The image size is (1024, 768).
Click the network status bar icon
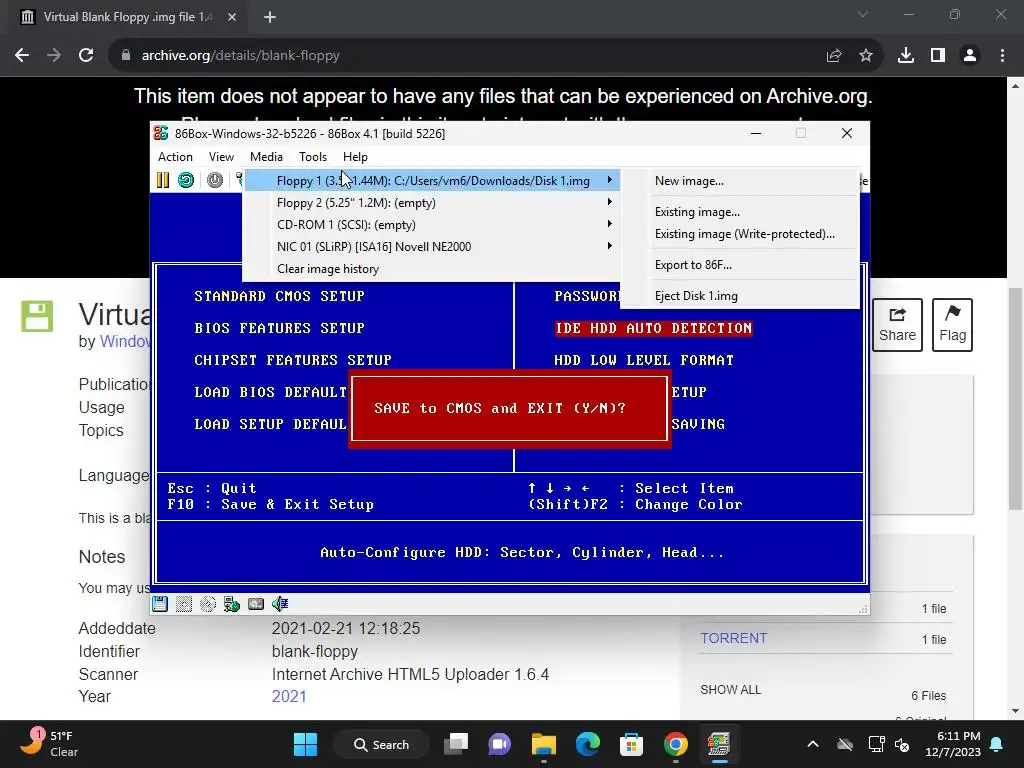pyautogui.click(x=232, y=604)
